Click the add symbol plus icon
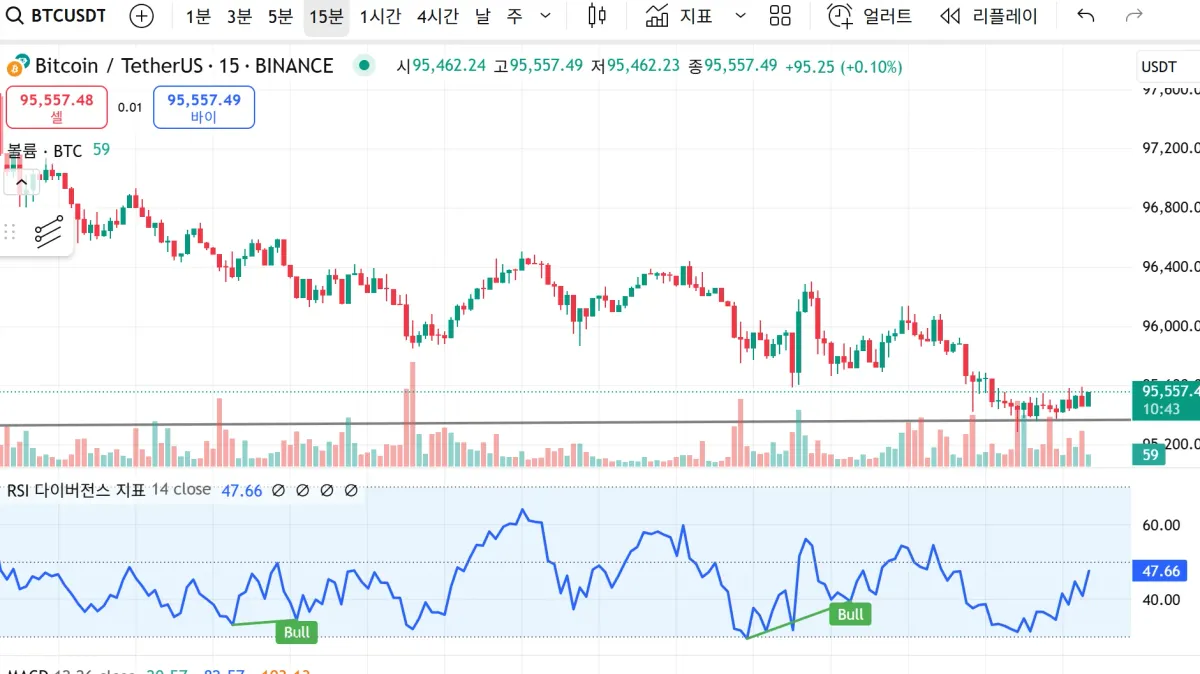This screenshot has width=1200, height=674. coord(142,16)
